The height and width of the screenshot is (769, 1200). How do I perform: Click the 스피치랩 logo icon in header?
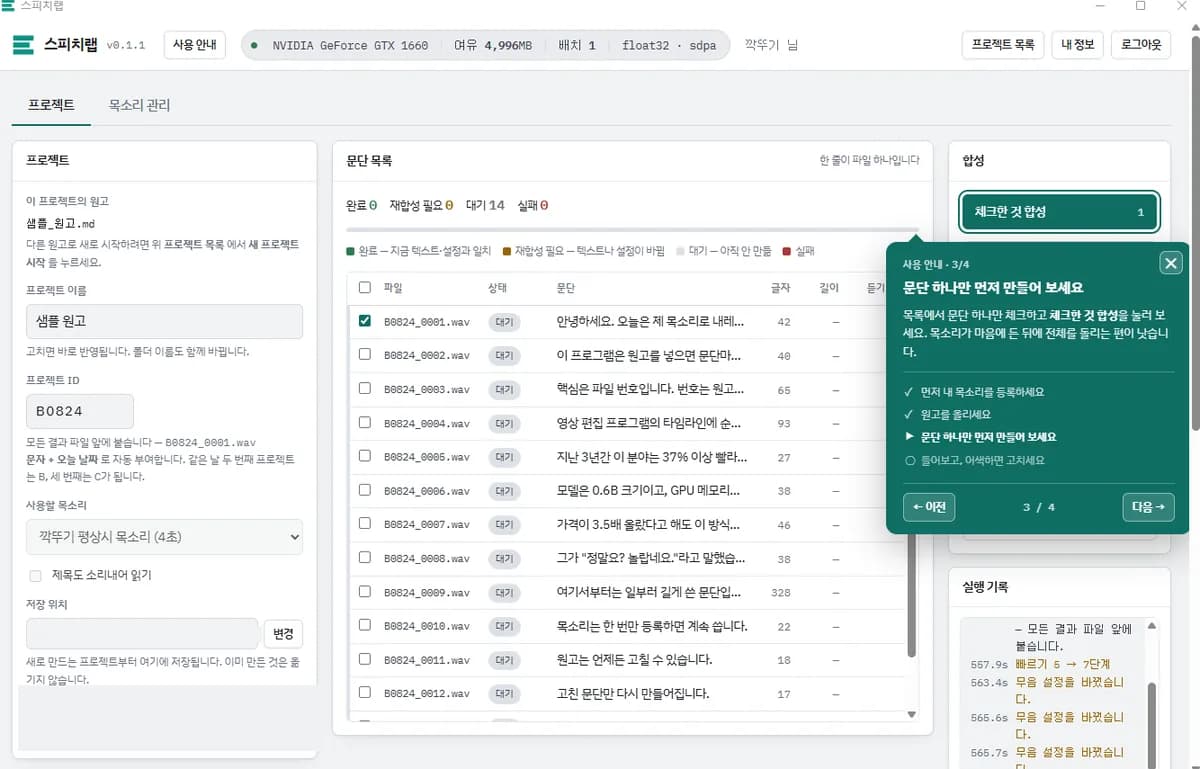[x=22, y=45]
